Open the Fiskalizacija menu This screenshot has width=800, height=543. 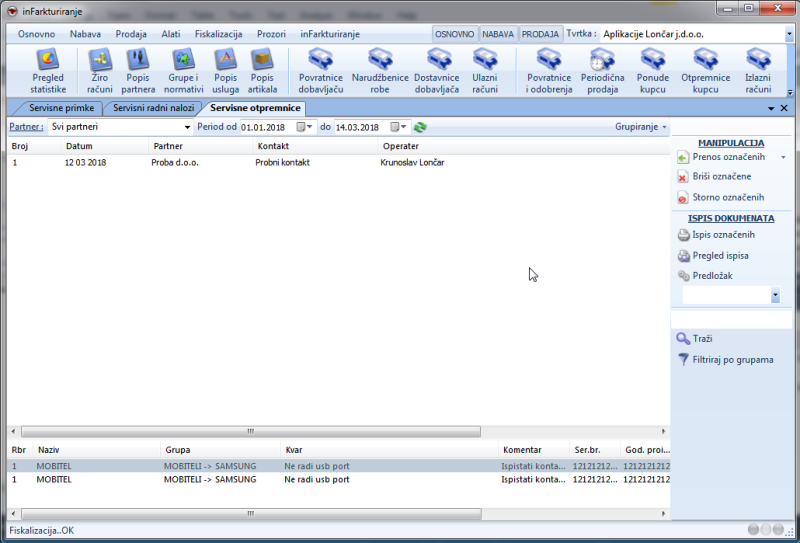(x=218, y=34)
